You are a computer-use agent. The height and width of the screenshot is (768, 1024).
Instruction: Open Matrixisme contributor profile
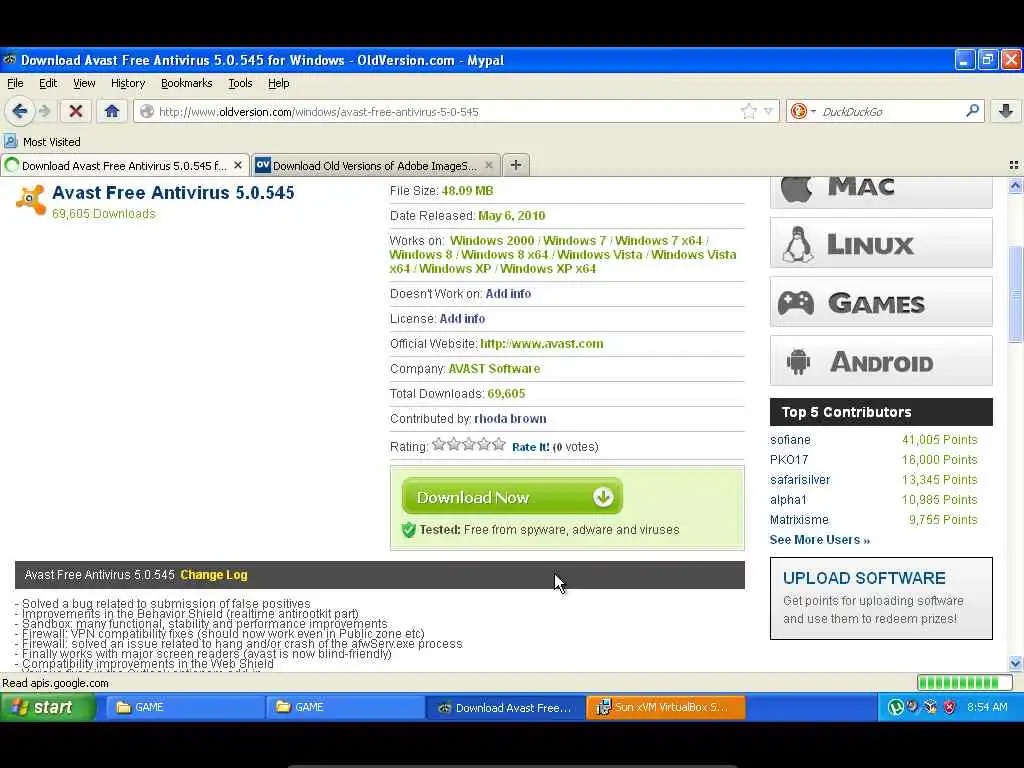point(799,520)
